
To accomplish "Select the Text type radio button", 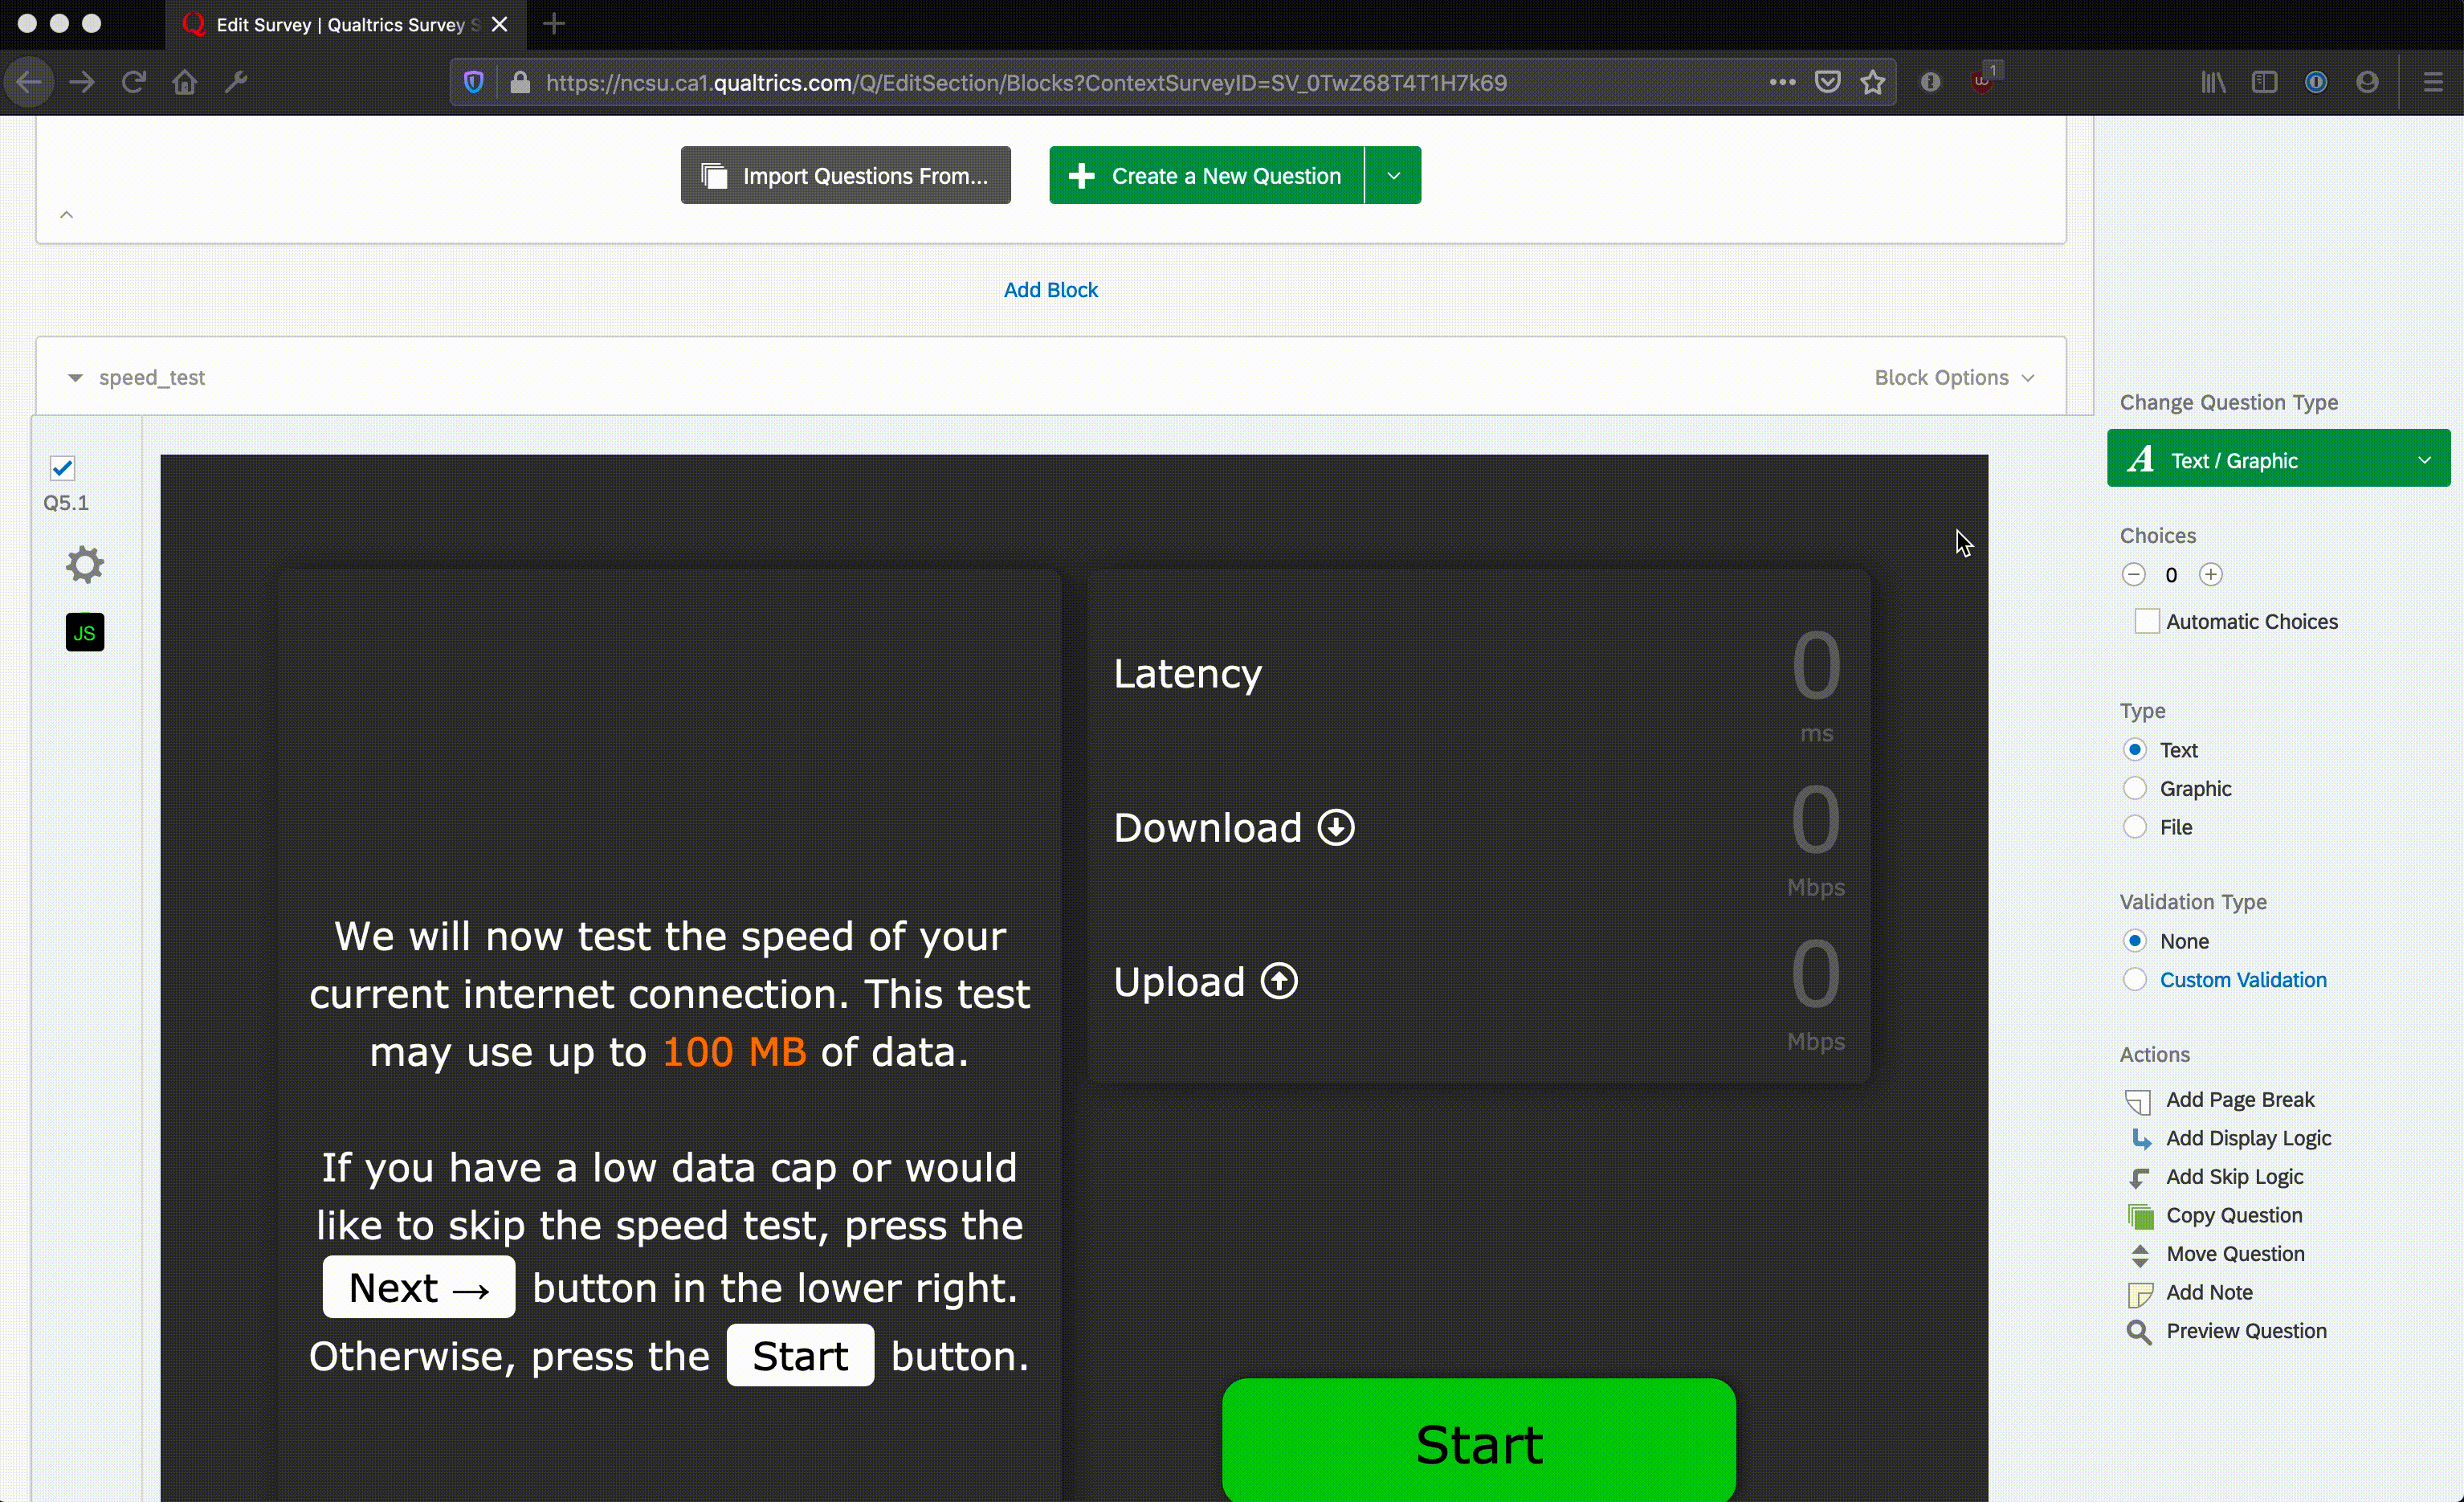I will 2134,749.
